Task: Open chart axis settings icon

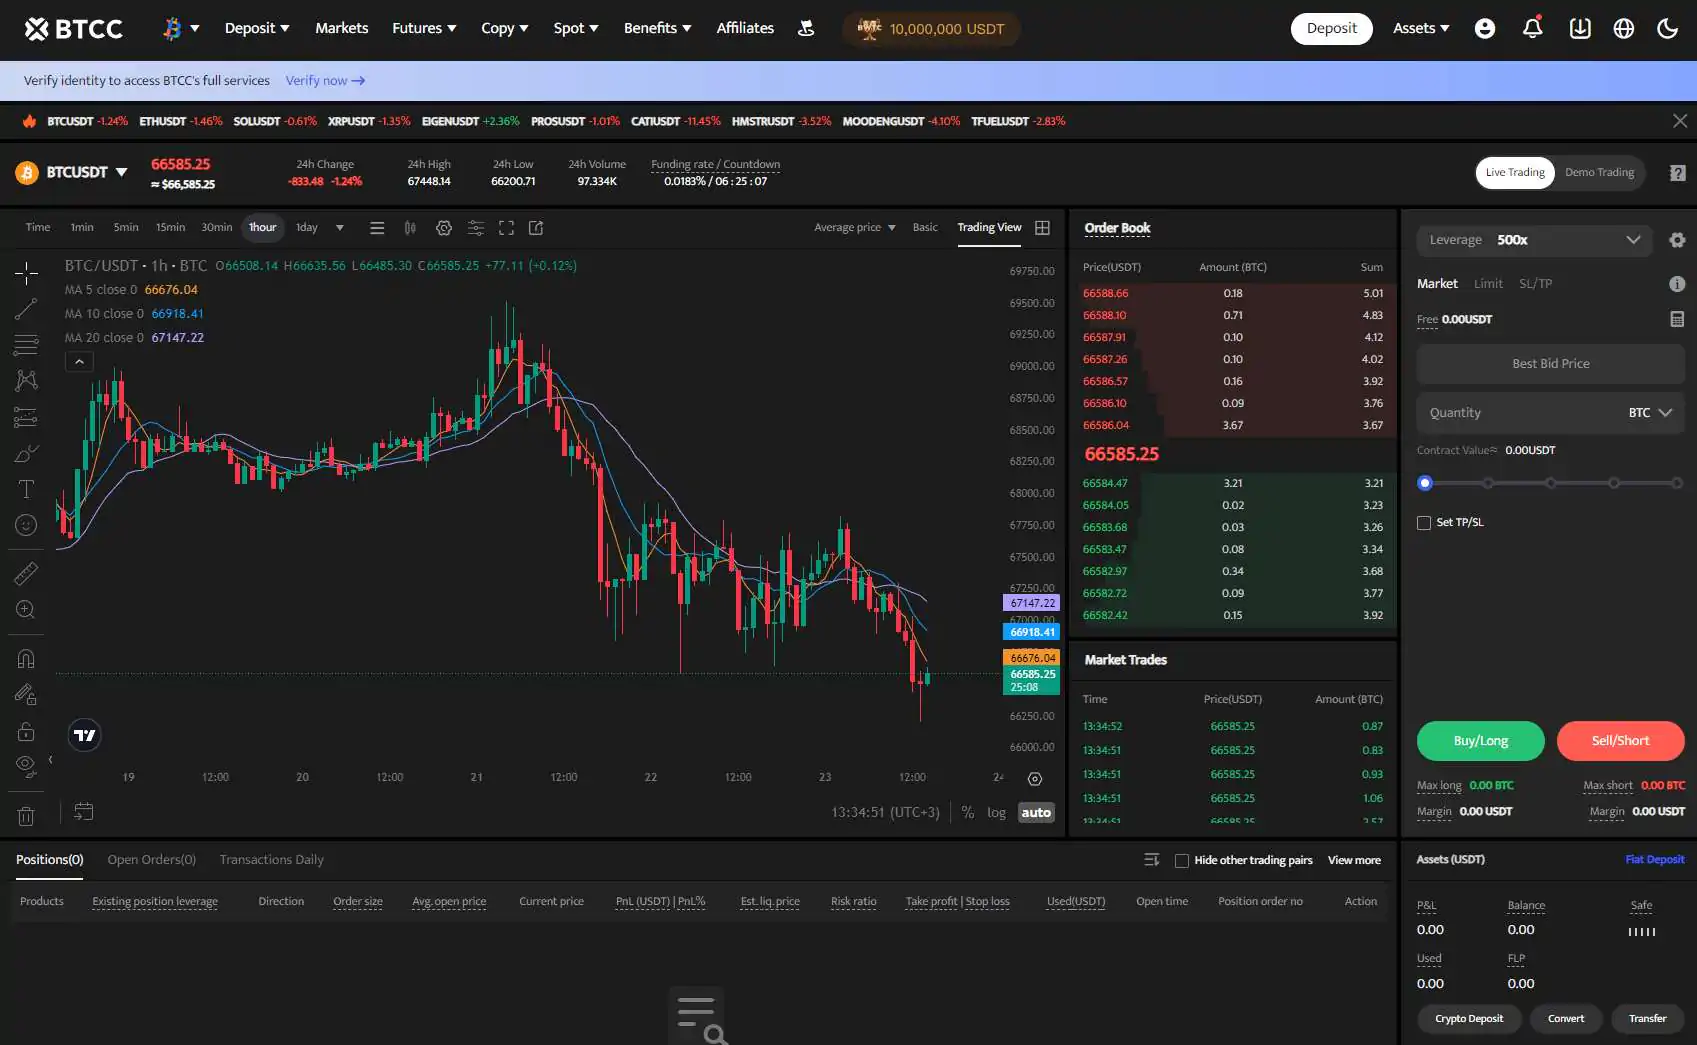Action: pyautogui.click(x=1035, y=779)
